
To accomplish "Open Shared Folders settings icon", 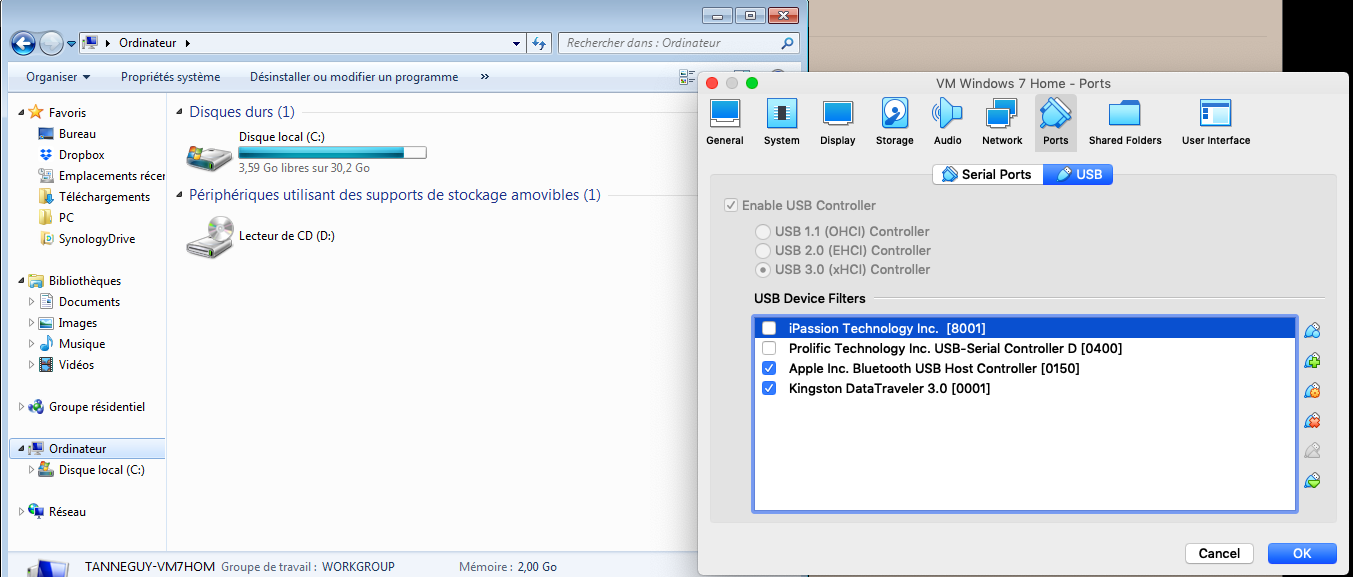I will tap(1125, 123).
